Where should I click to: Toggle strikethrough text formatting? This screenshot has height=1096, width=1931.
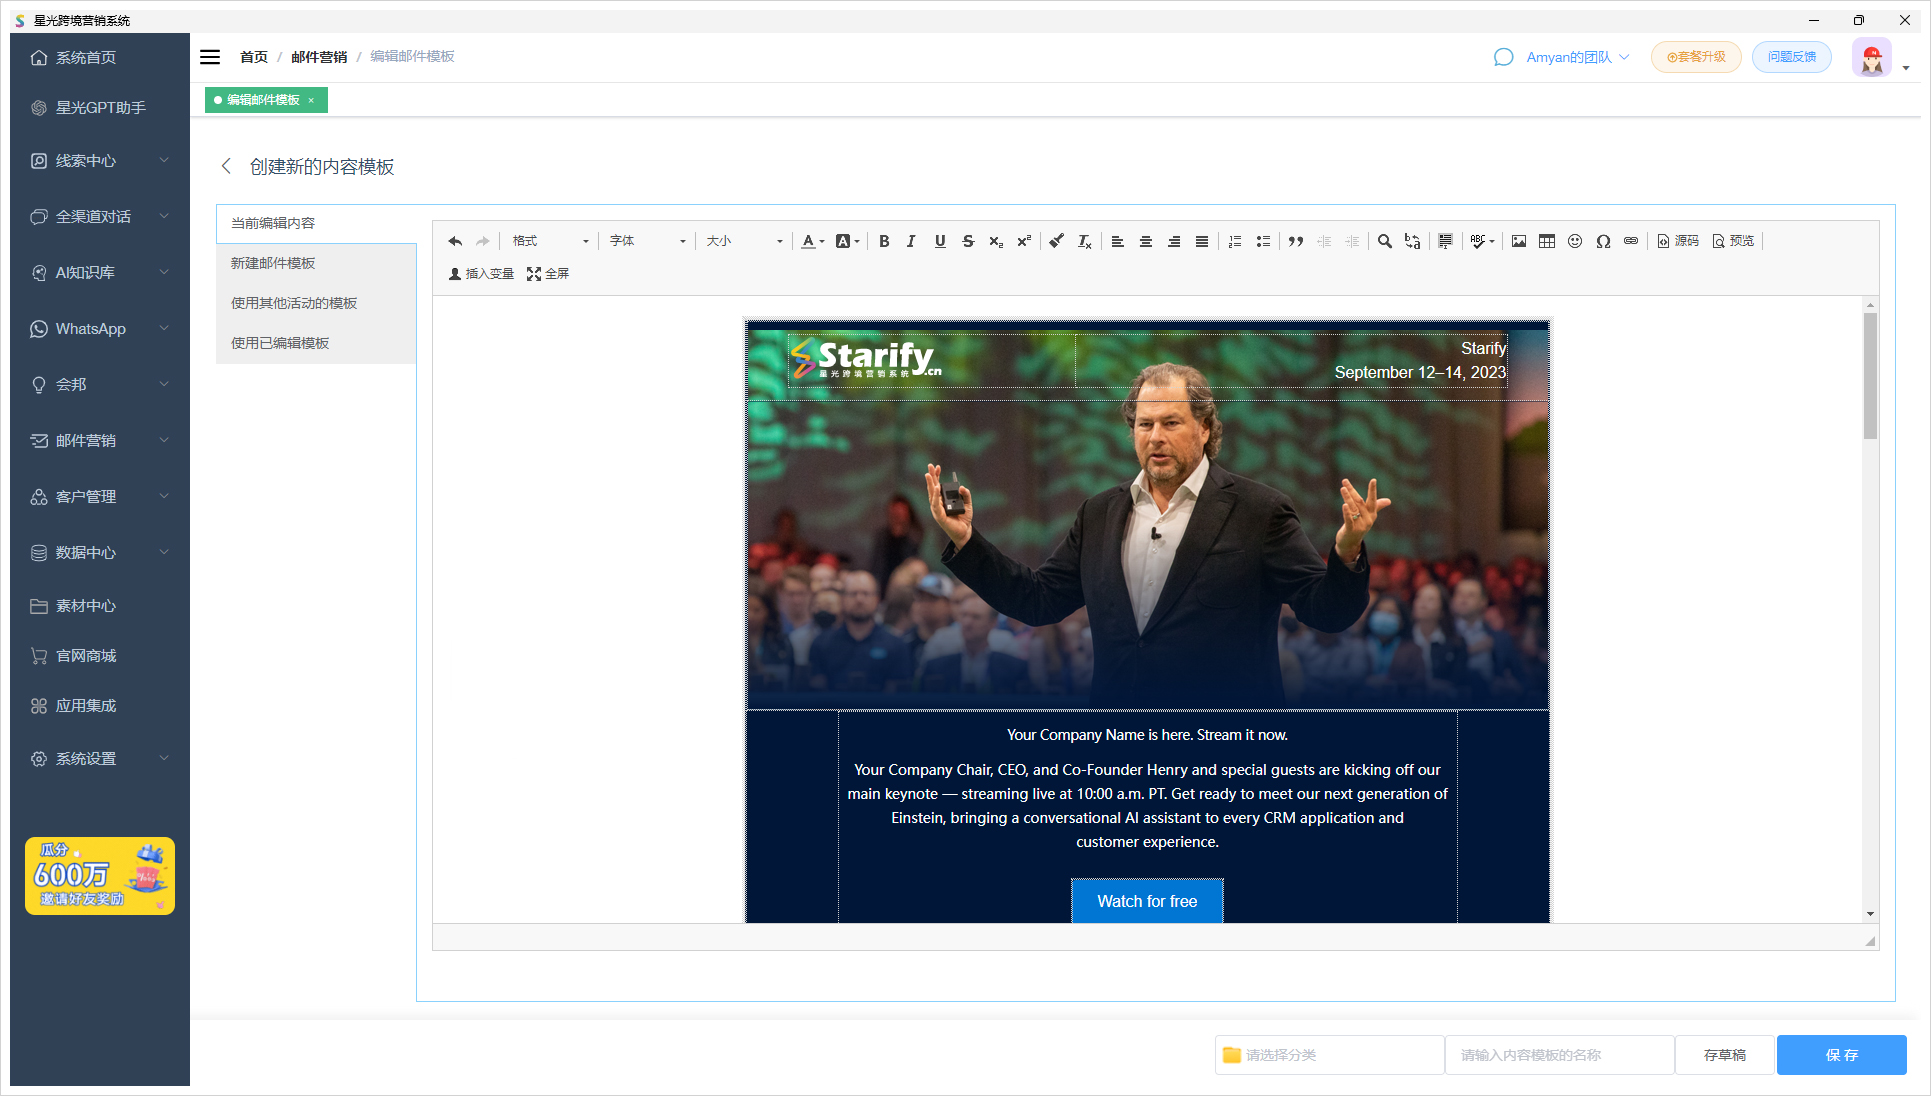pyautogui.click(x=969, y=240)
